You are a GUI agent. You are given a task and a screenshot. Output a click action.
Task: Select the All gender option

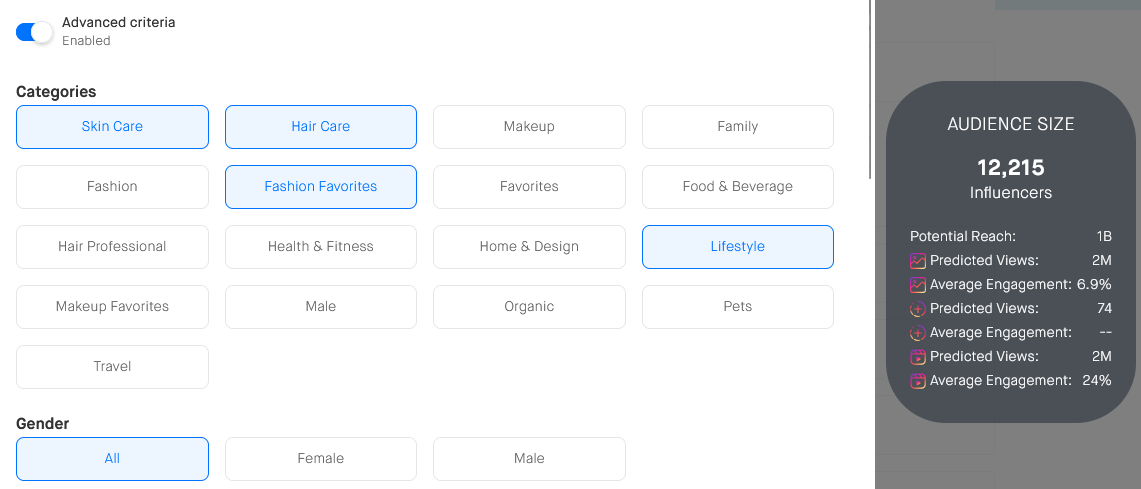(112, 459)
